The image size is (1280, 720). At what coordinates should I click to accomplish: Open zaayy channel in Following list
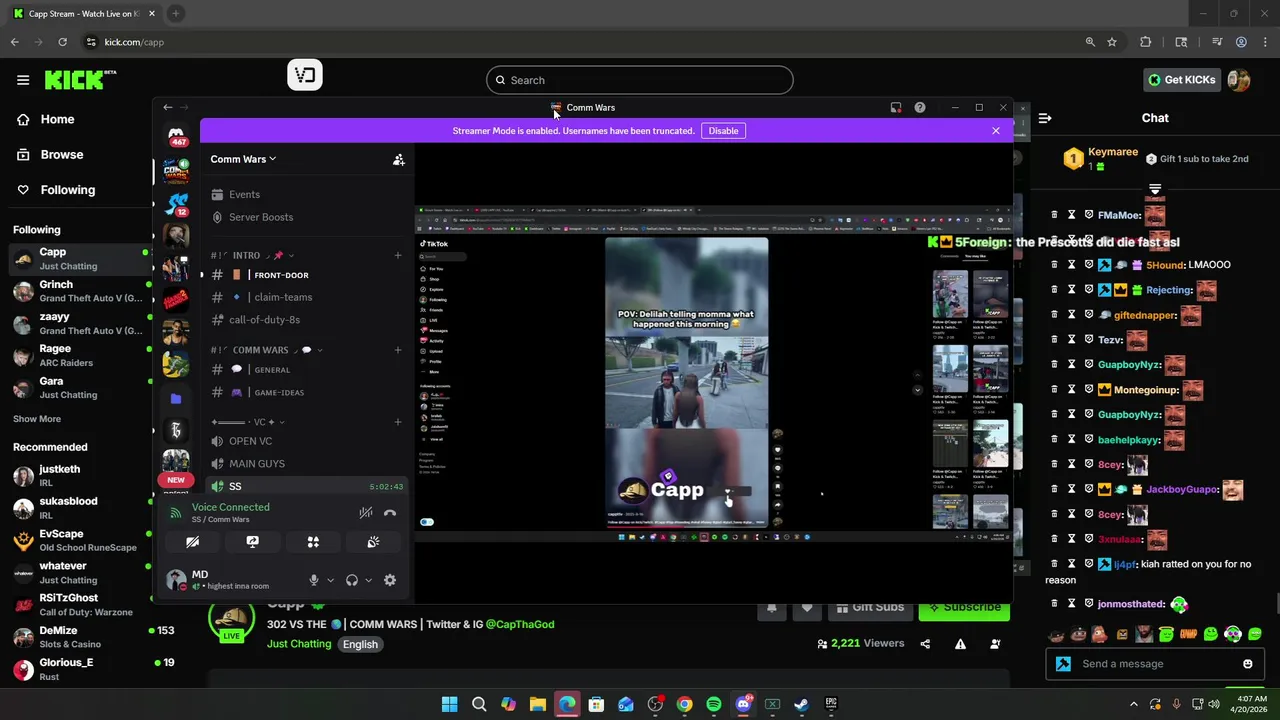78,323
